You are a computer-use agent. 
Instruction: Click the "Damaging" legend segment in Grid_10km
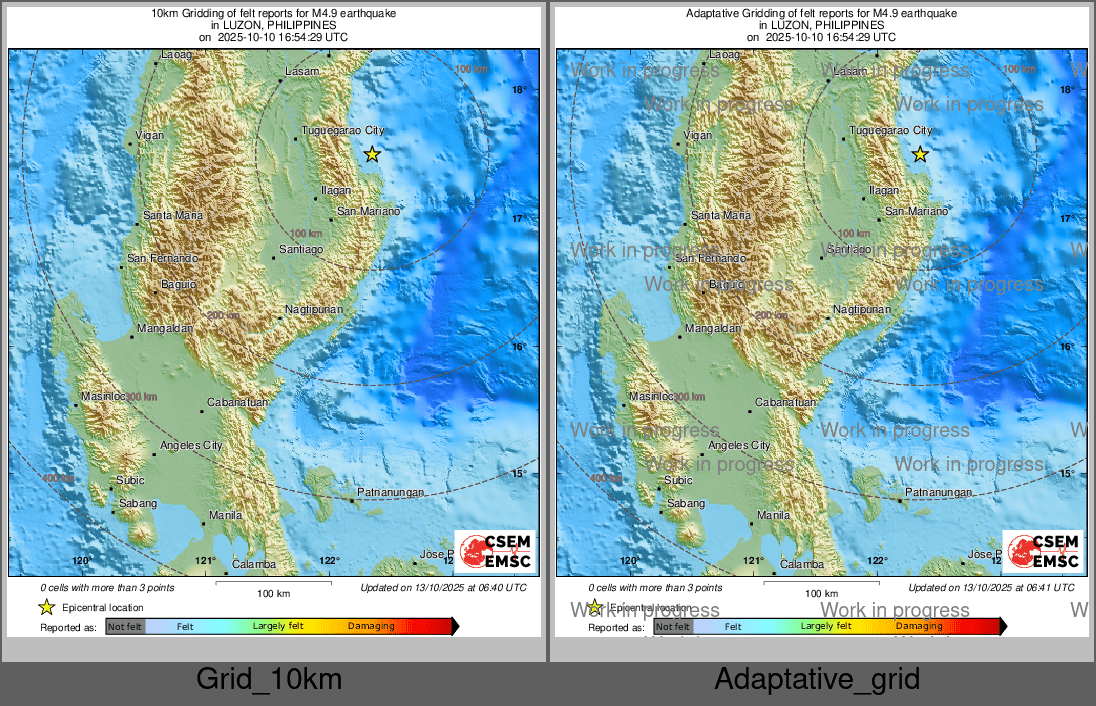click(371, 626)
